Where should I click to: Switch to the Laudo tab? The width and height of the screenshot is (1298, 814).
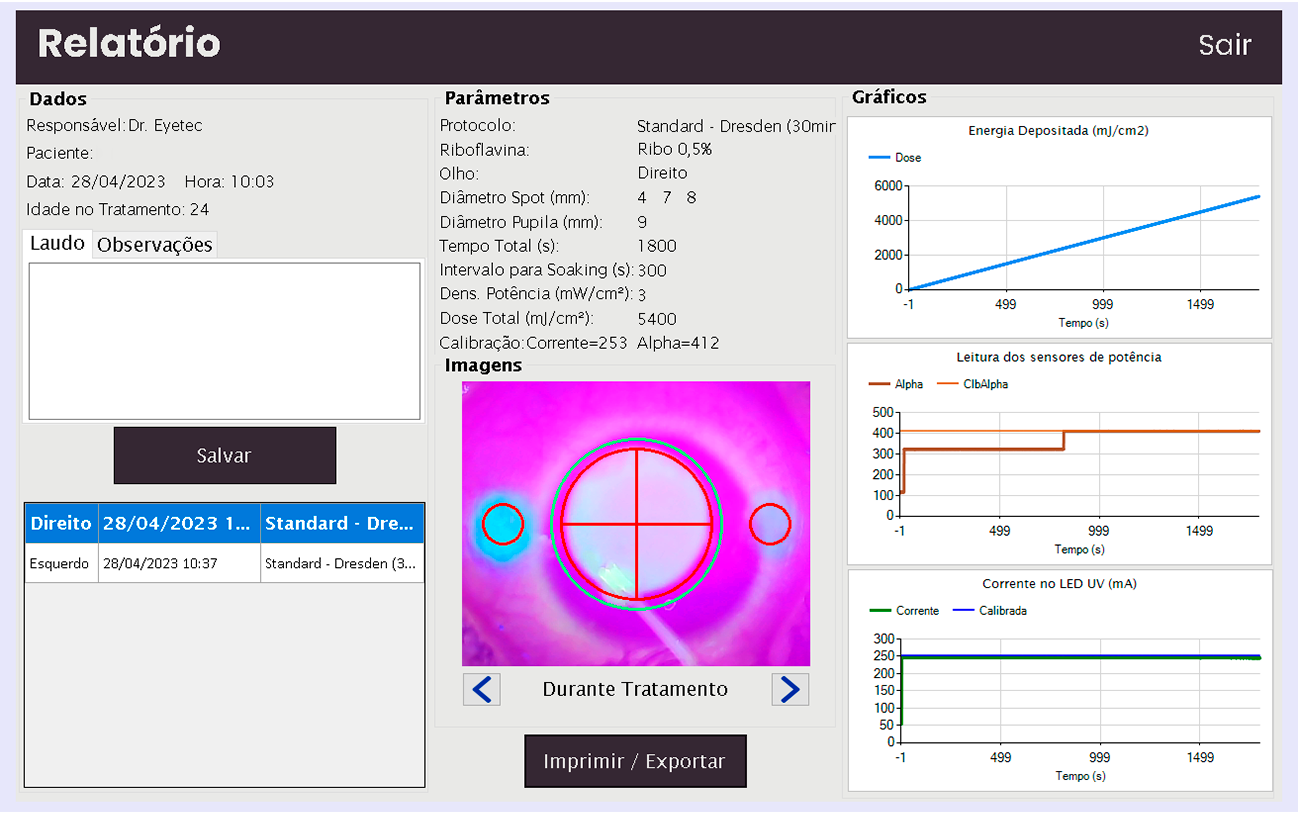tap(57, 243)
